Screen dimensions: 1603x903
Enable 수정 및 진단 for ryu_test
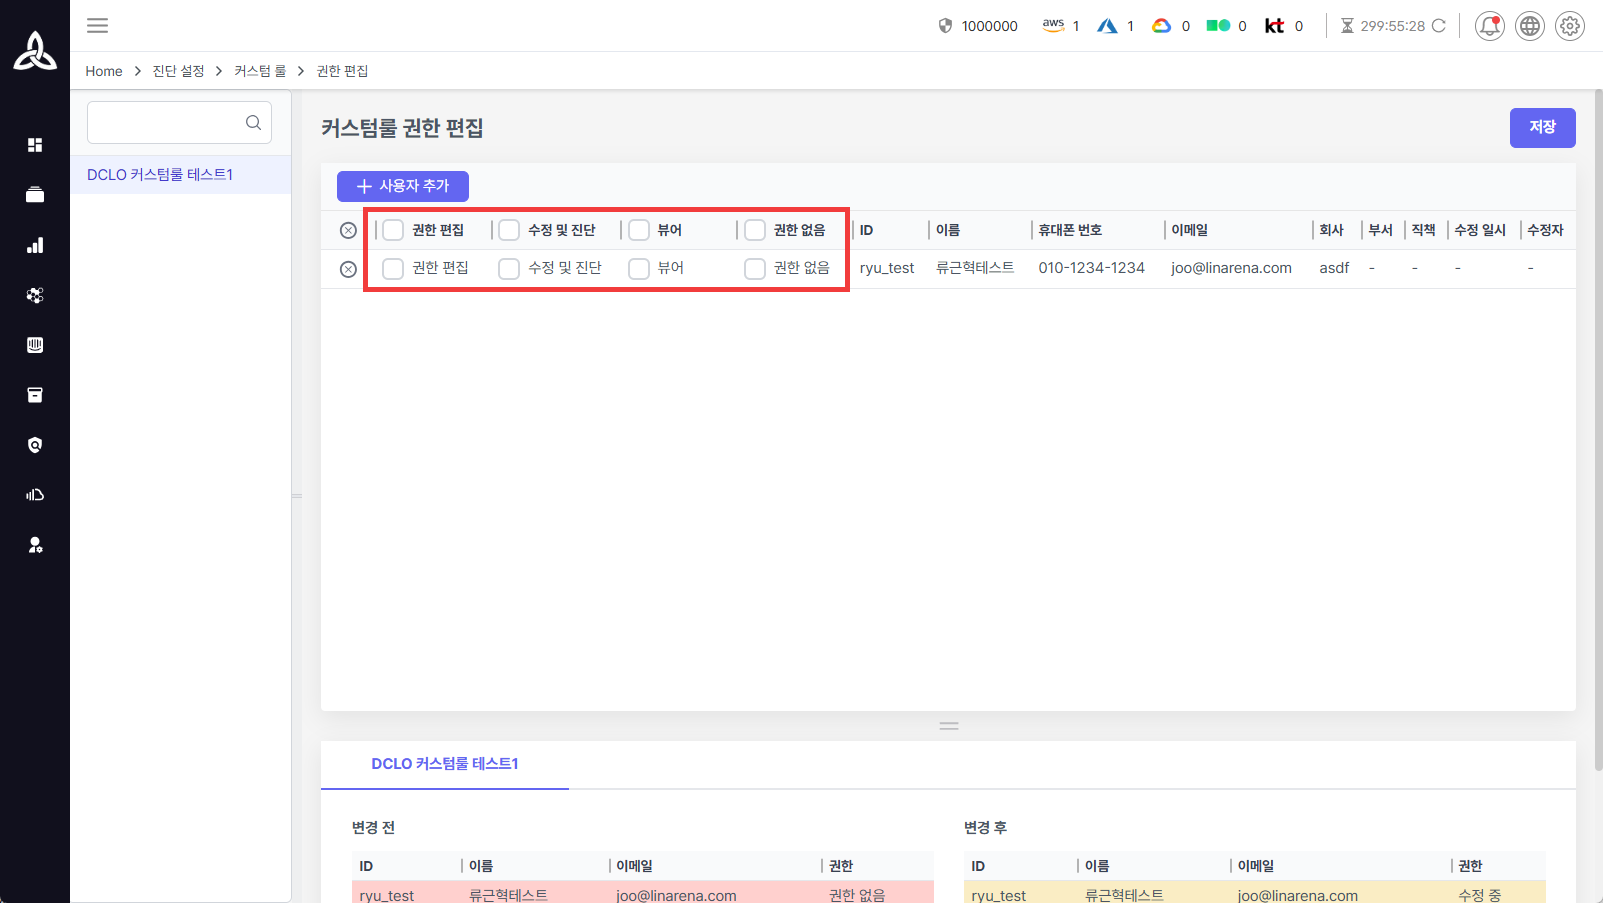tap(509, 268)
